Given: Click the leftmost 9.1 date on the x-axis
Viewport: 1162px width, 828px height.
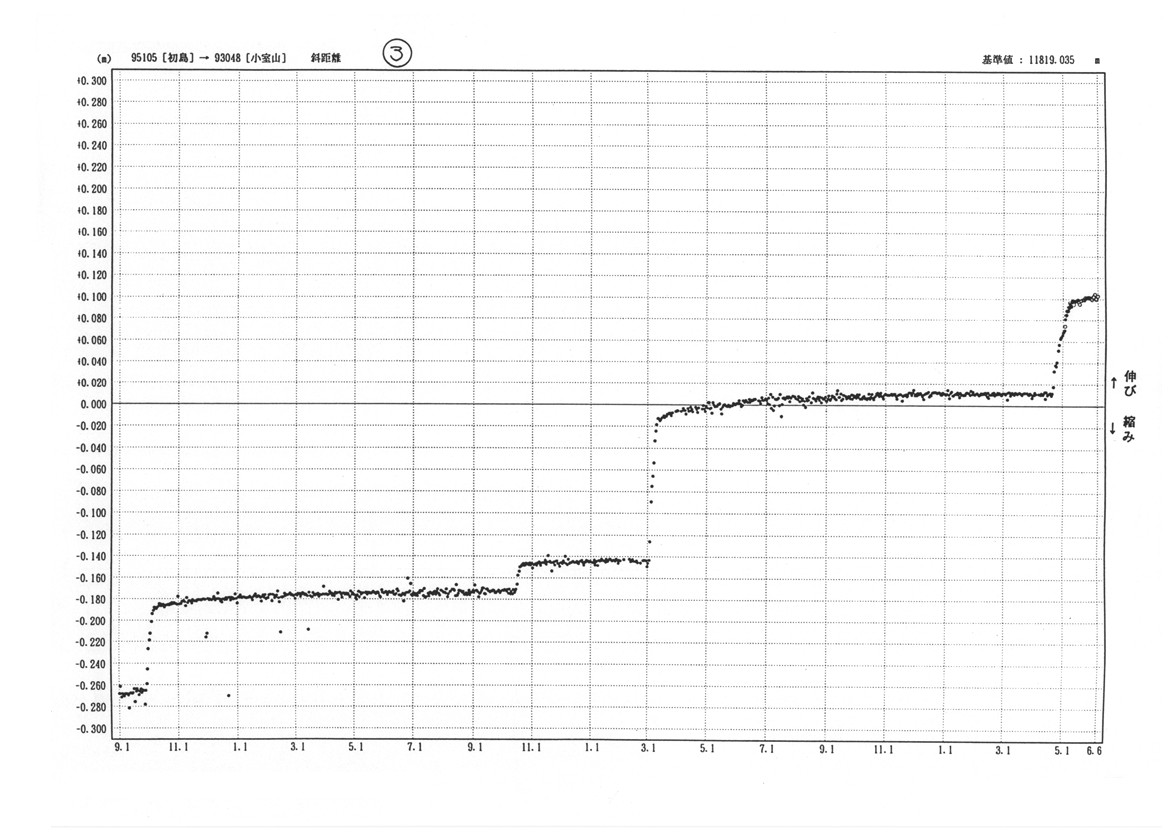Looking at the screenshot, I should 122,748.
